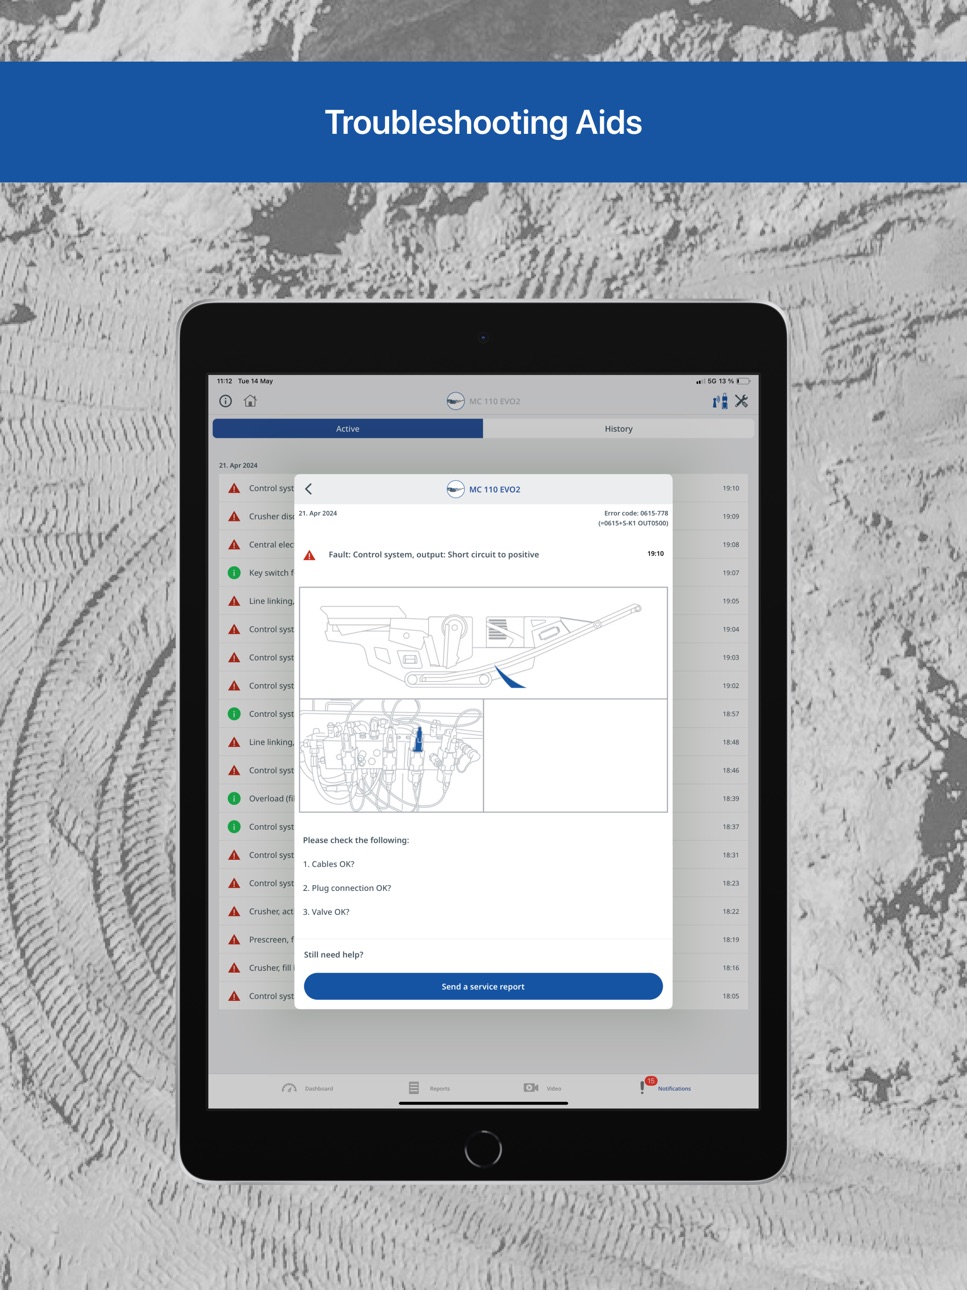
Task: Tap the warning icon of the 19:10 row
Action: [x=234, y=488]
